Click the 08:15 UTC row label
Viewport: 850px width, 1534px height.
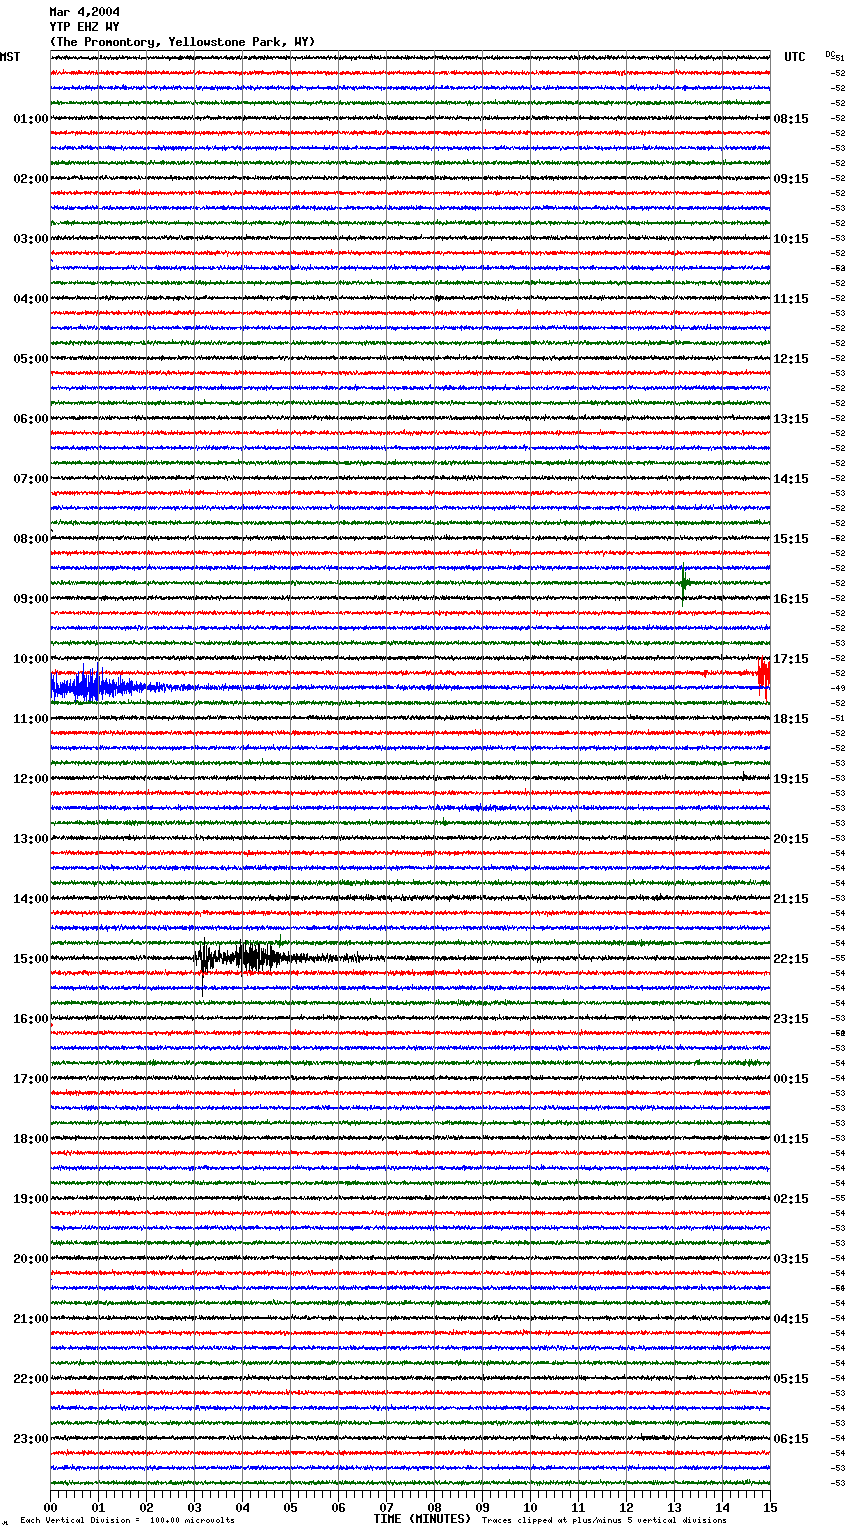(791, 119)
